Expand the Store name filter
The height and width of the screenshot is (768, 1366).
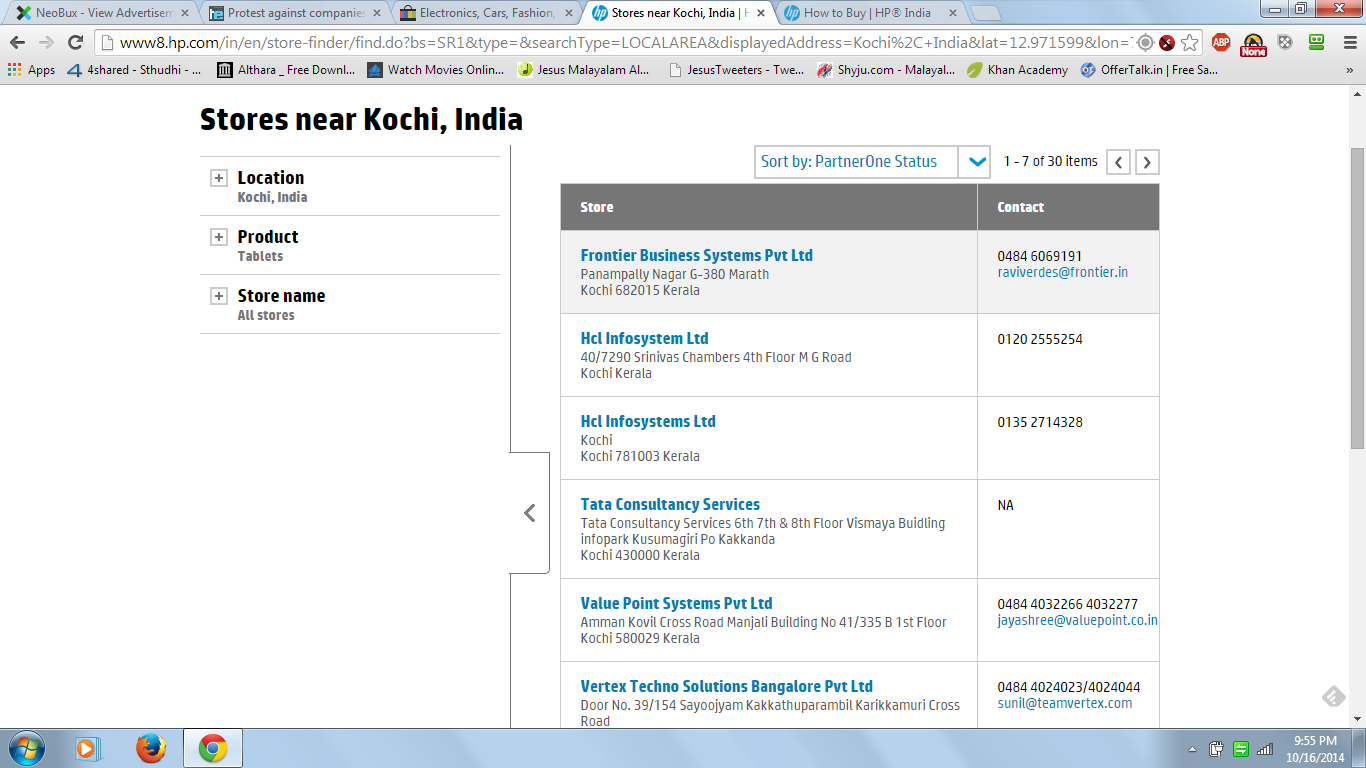point(218,296)
